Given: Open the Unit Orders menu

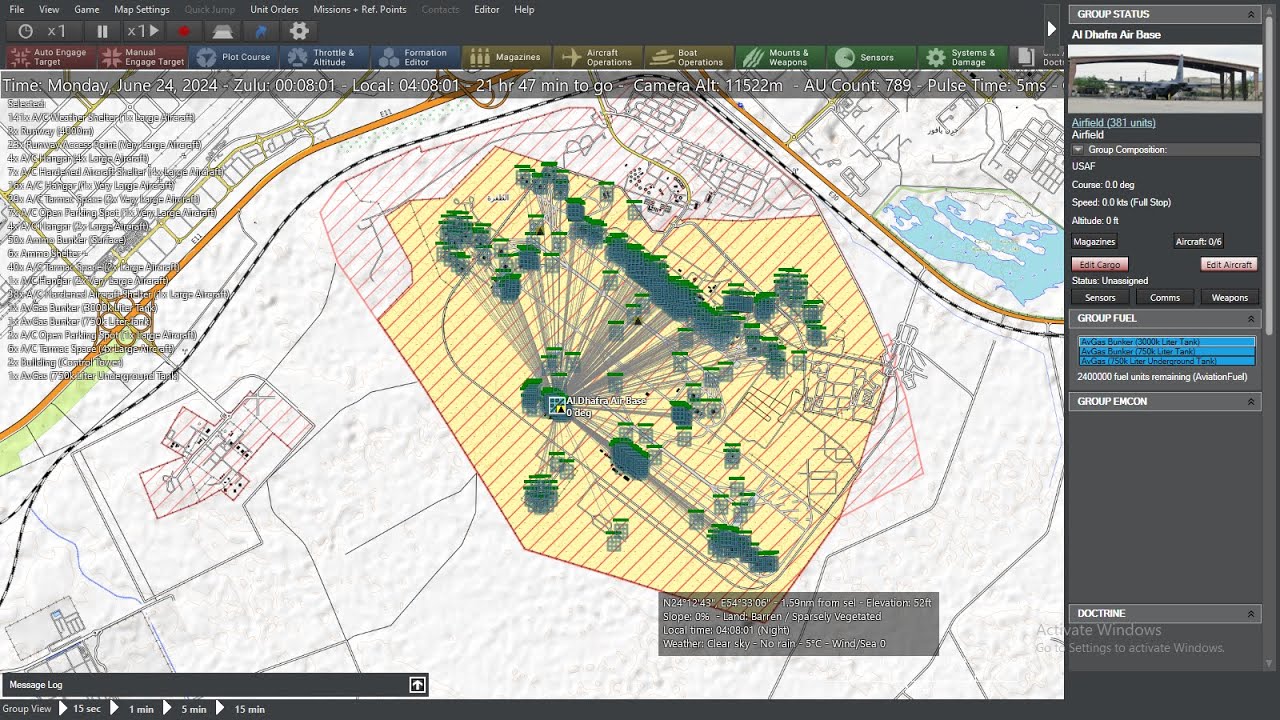Looking at the screenshot, I should click(x=274, y=9).
